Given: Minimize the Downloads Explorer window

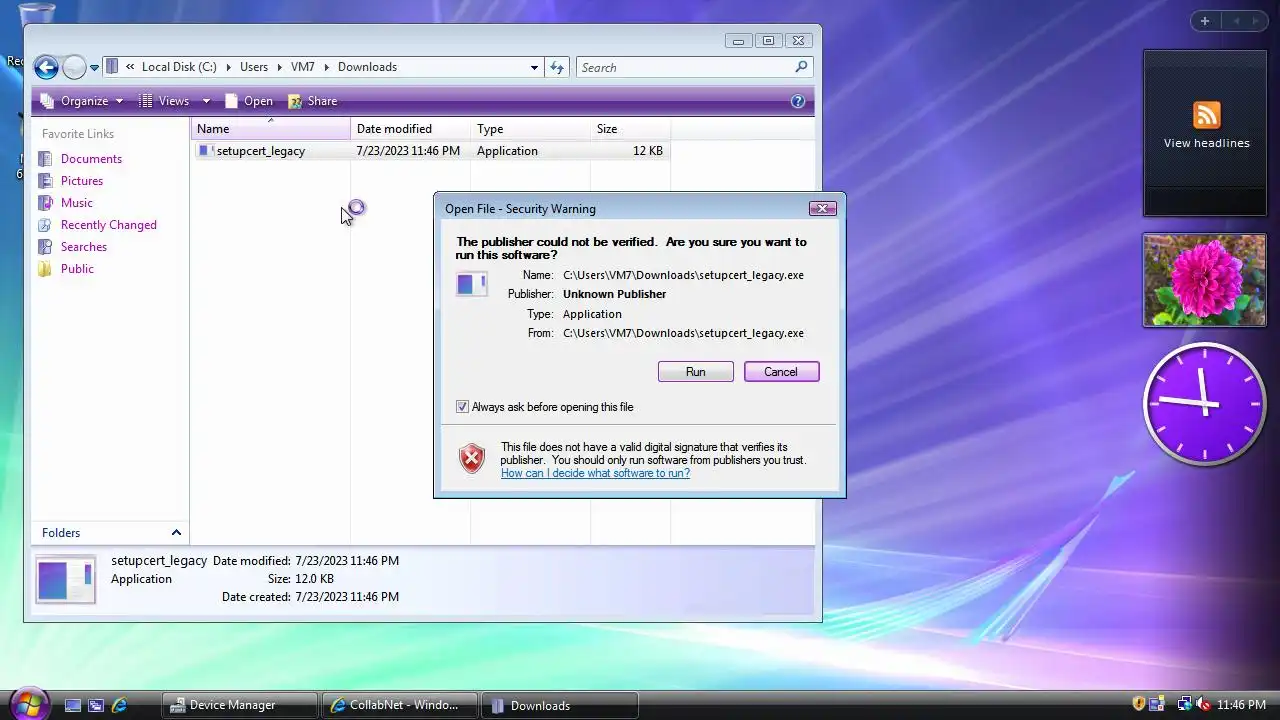Looking at the screenshot, I should (x=738, y=41).
